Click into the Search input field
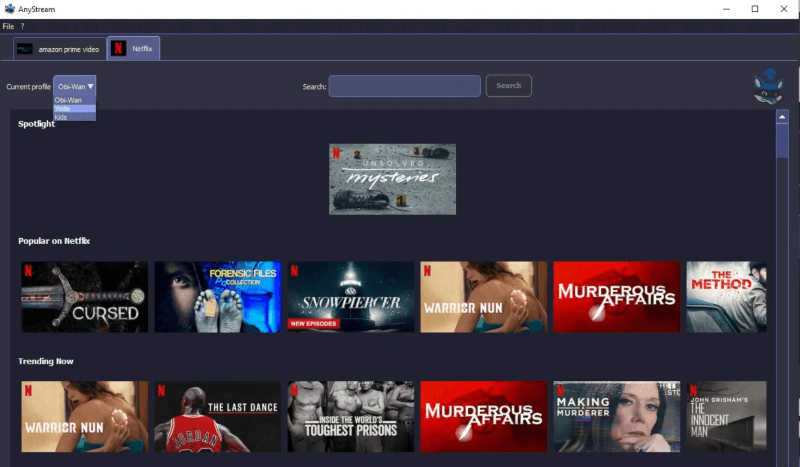The width and height of the screenshot is (800, 467). pos(405,86)
